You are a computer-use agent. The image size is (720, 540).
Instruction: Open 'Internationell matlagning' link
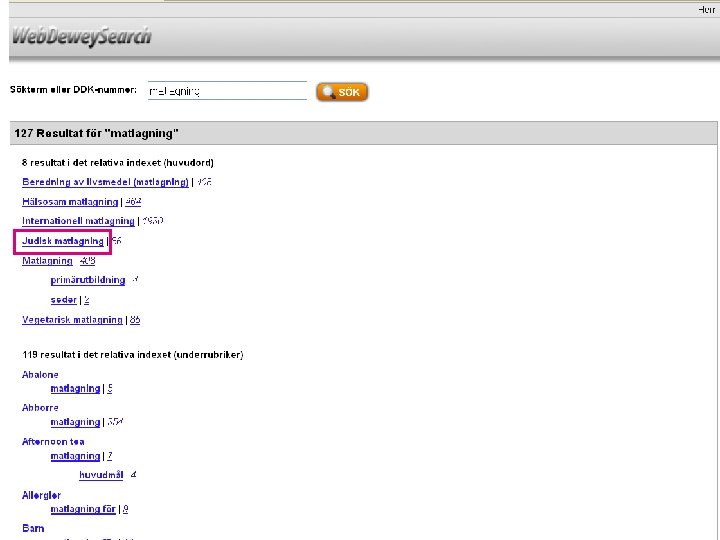tap(78, 221)
